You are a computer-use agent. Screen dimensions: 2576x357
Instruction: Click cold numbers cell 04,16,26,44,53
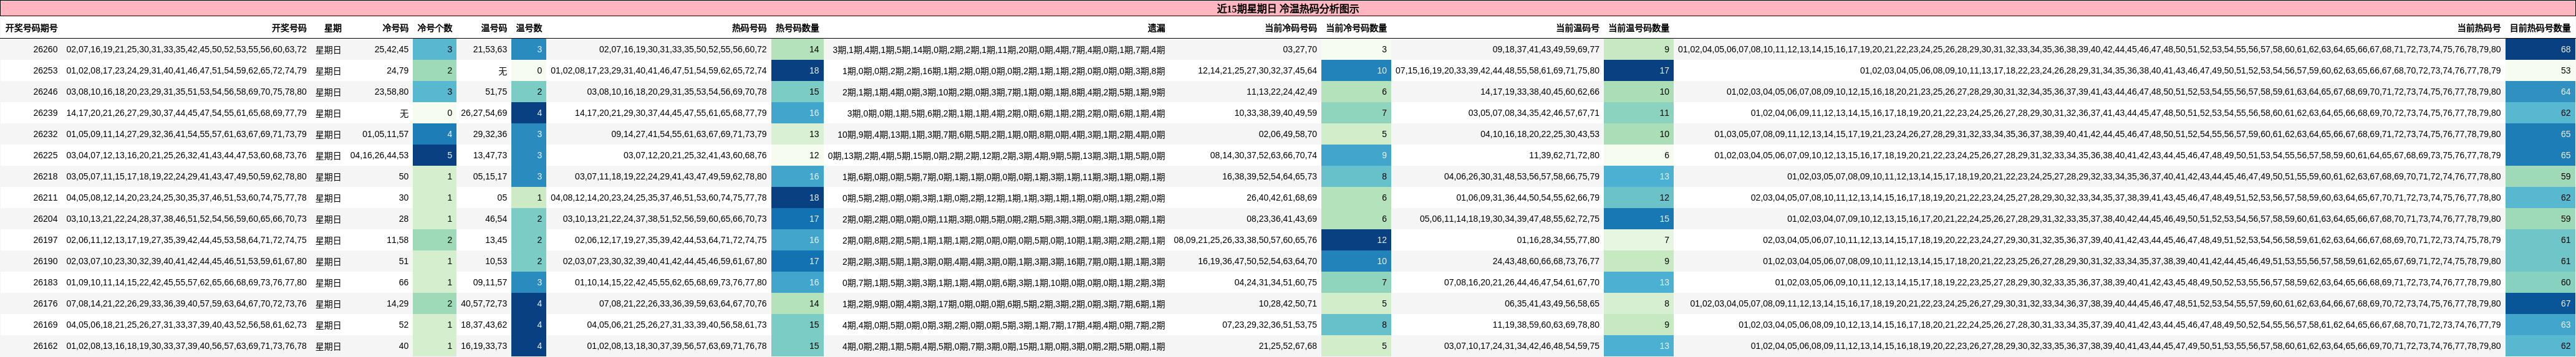[x=379, y=156]
